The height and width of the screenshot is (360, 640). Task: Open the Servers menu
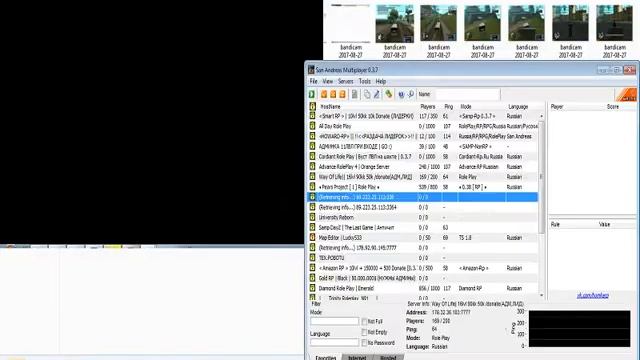pyautogui.click(x=346, y=81)
